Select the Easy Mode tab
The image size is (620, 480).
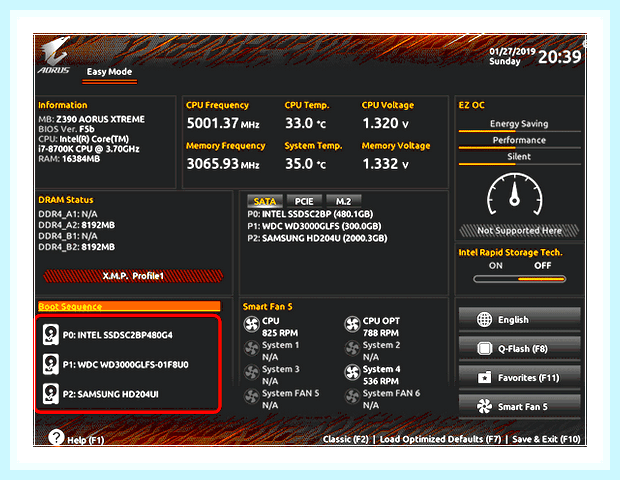(110, 72)
